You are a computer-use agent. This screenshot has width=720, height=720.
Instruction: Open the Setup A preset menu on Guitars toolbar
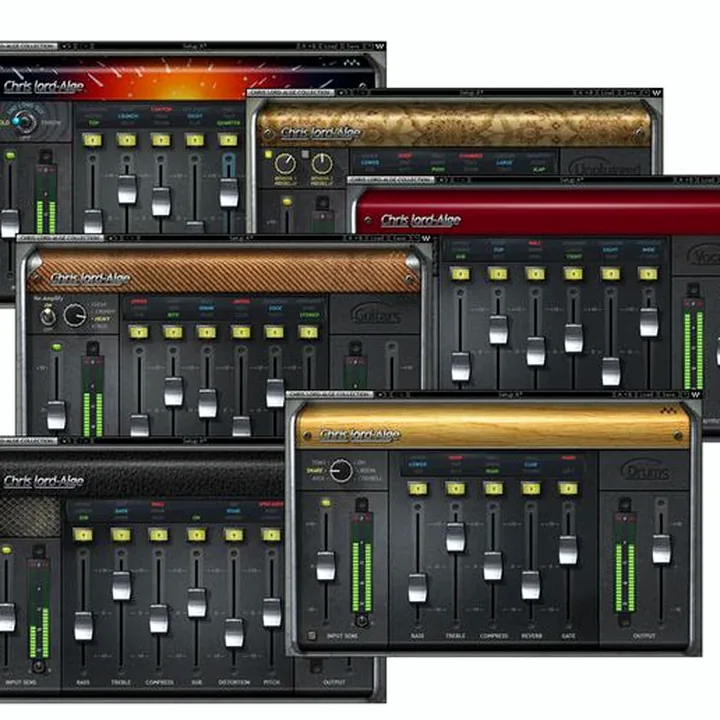[241, 238]
